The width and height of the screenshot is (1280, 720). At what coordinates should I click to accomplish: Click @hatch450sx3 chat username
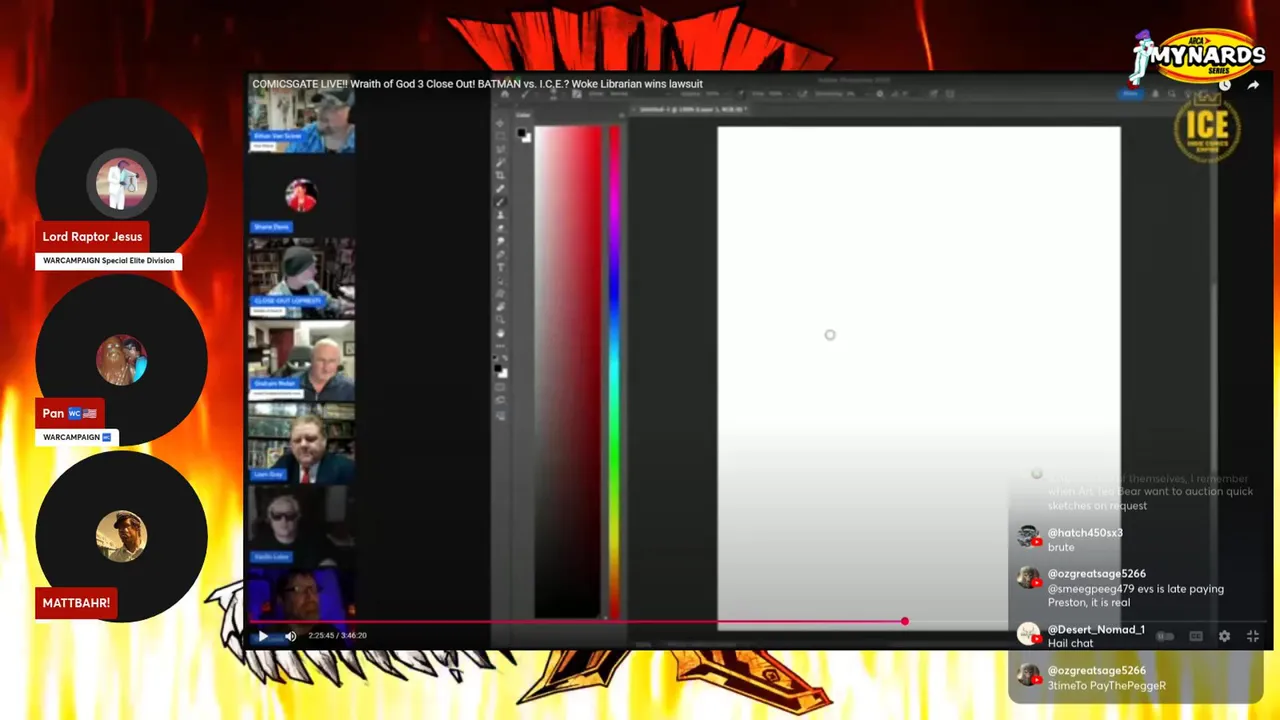point(1085,533)
